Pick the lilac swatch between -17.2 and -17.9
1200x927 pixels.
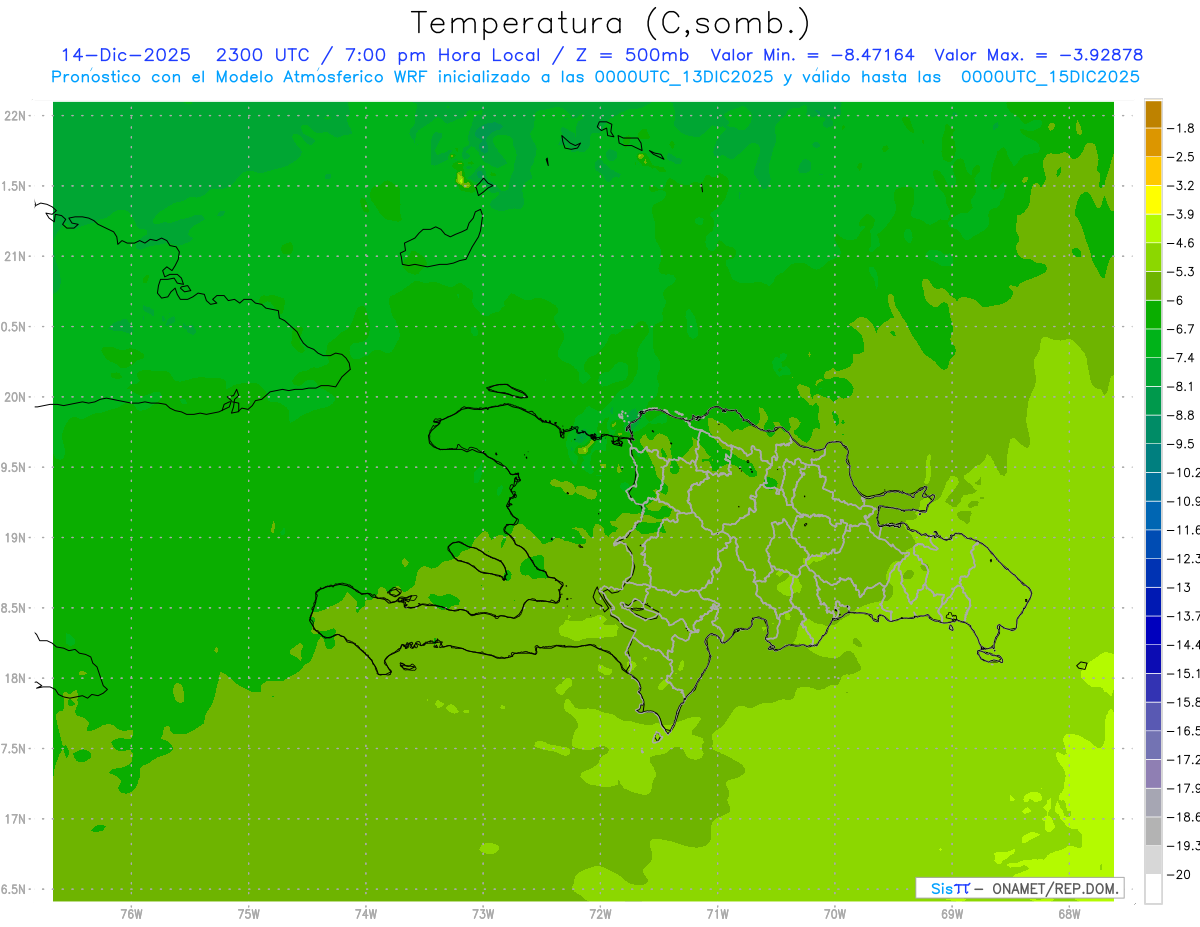pyautogui.click(x=1153, y=773)
